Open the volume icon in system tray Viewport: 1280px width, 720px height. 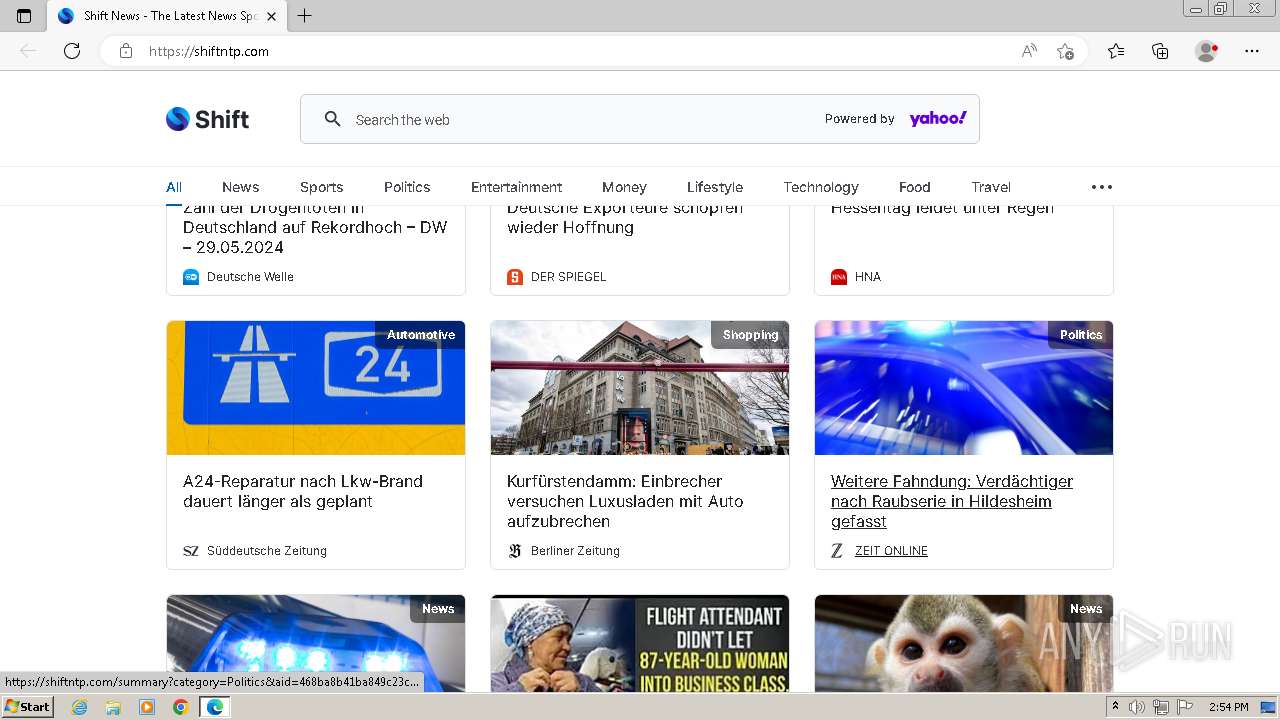(x=1137, y=707)
